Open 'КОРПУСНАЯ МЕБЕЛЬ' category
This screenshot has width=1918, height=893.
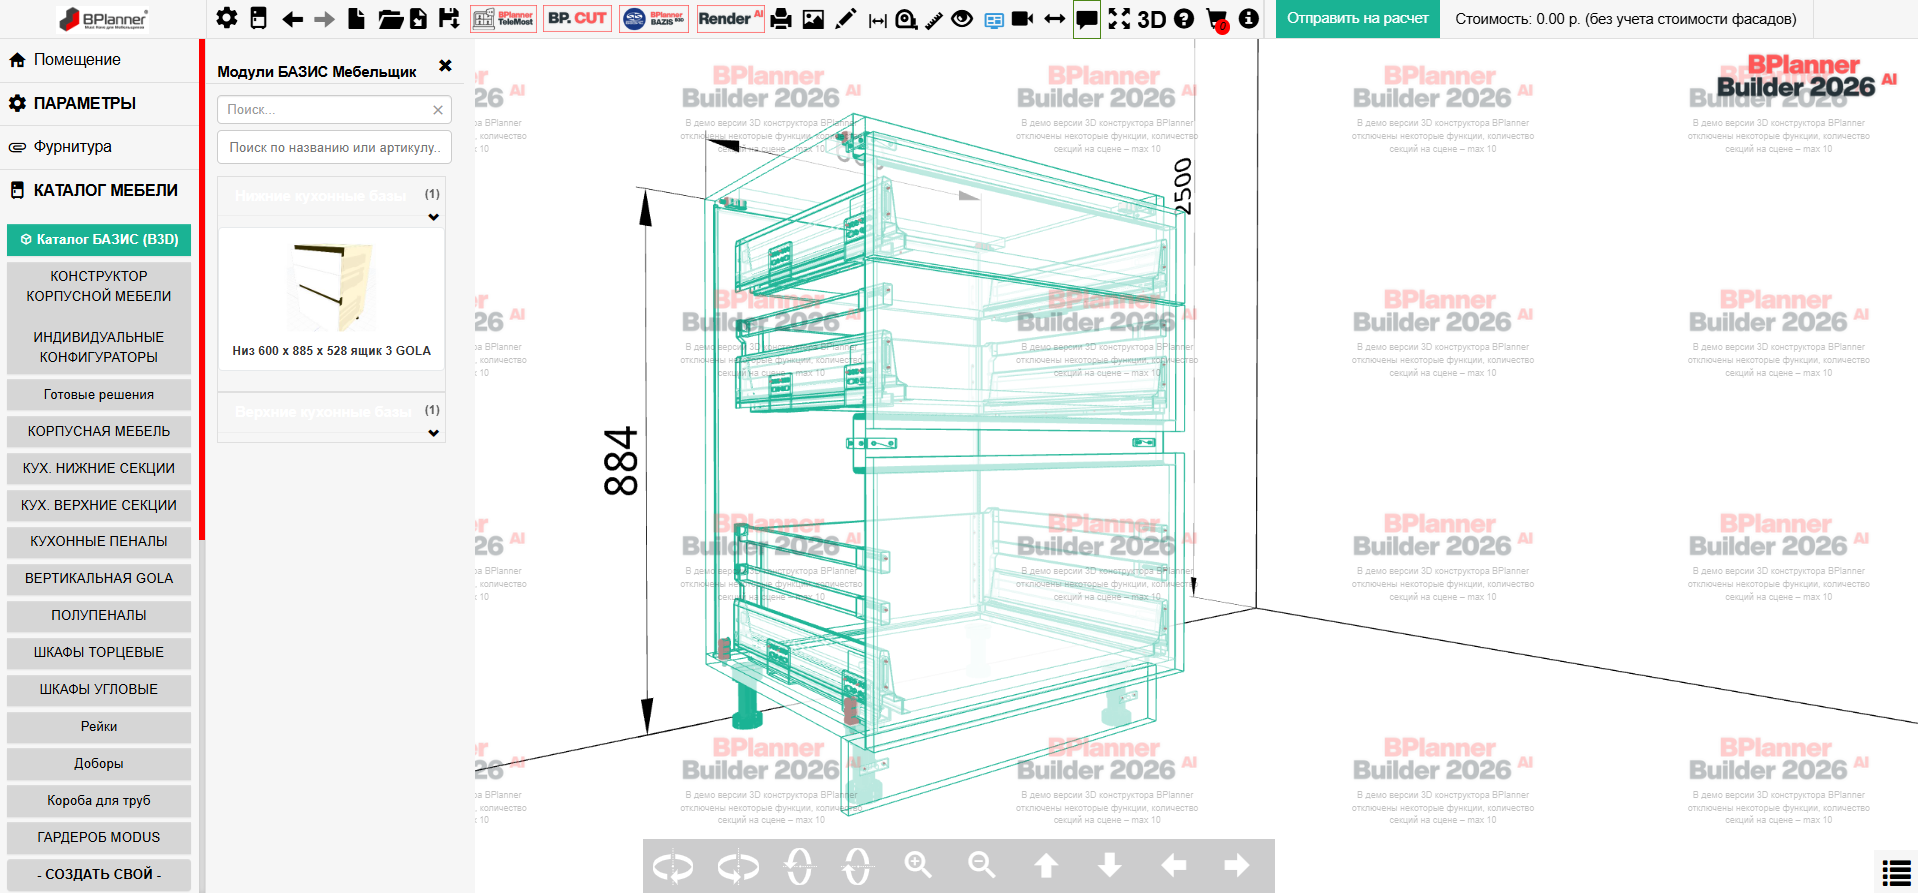(99, 431)
